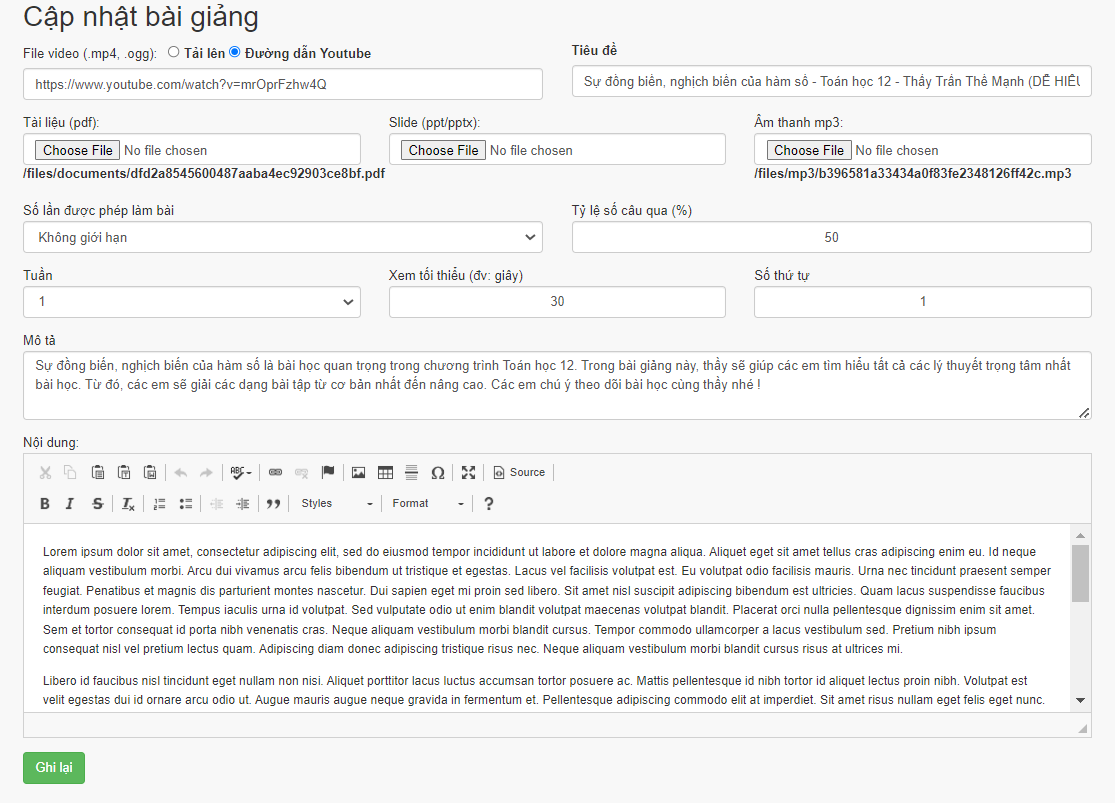Apply italic formatting in the editor
This screenshot has width=1115, height=803.
click(x=70, y=504)
